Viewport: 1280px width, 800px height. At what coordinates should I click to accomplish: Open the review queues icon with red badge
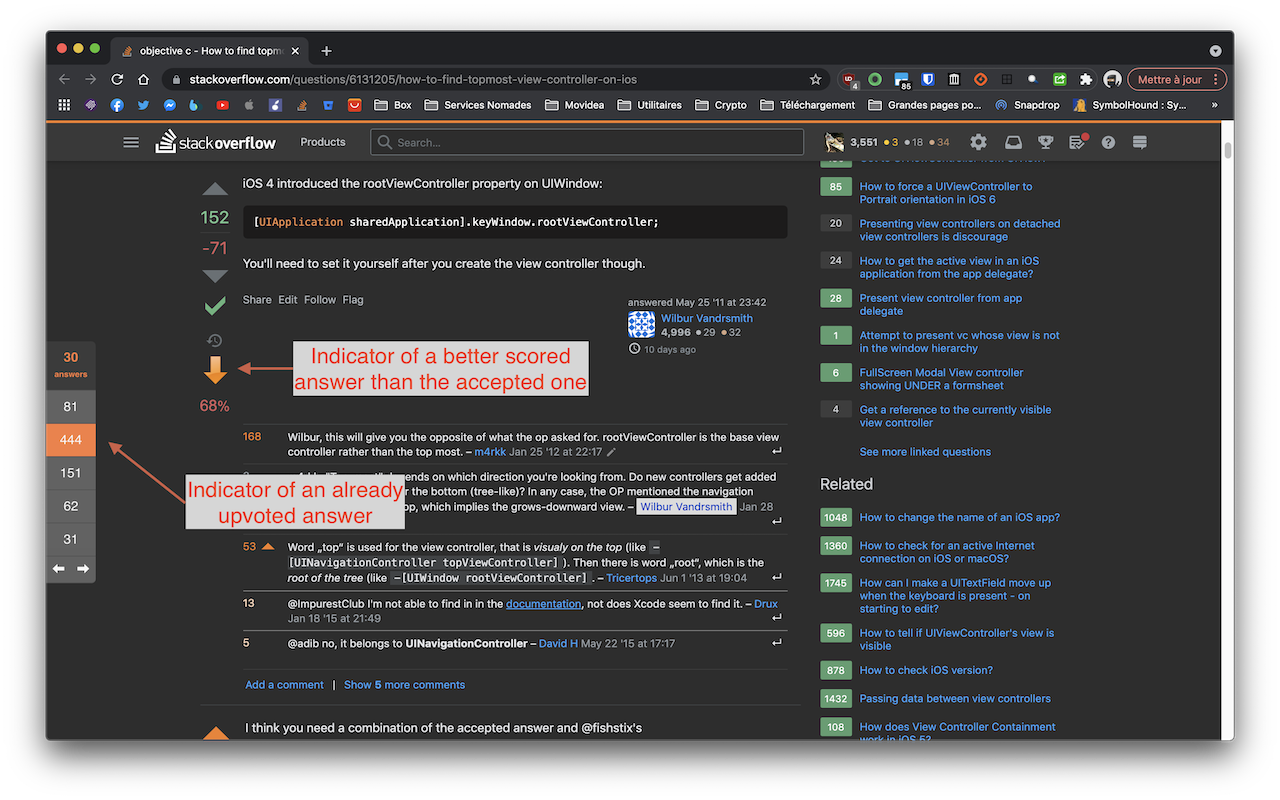pyautogui.click(x=1077, y=142)
